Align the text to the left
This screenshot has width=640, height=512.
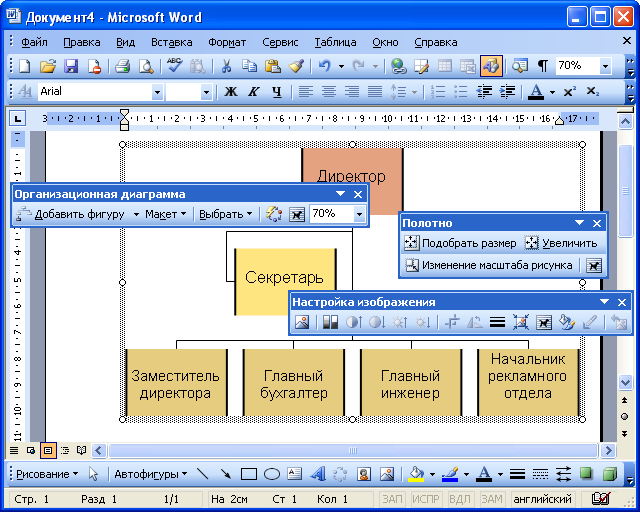point(305,91)
